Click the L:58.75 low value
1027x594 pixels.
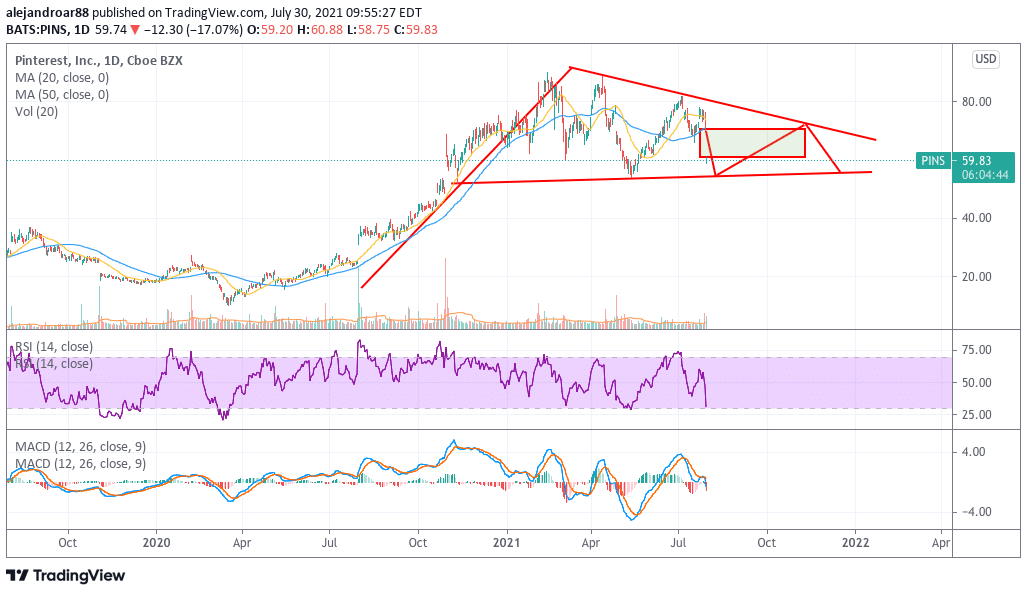[x=369, y=30]
